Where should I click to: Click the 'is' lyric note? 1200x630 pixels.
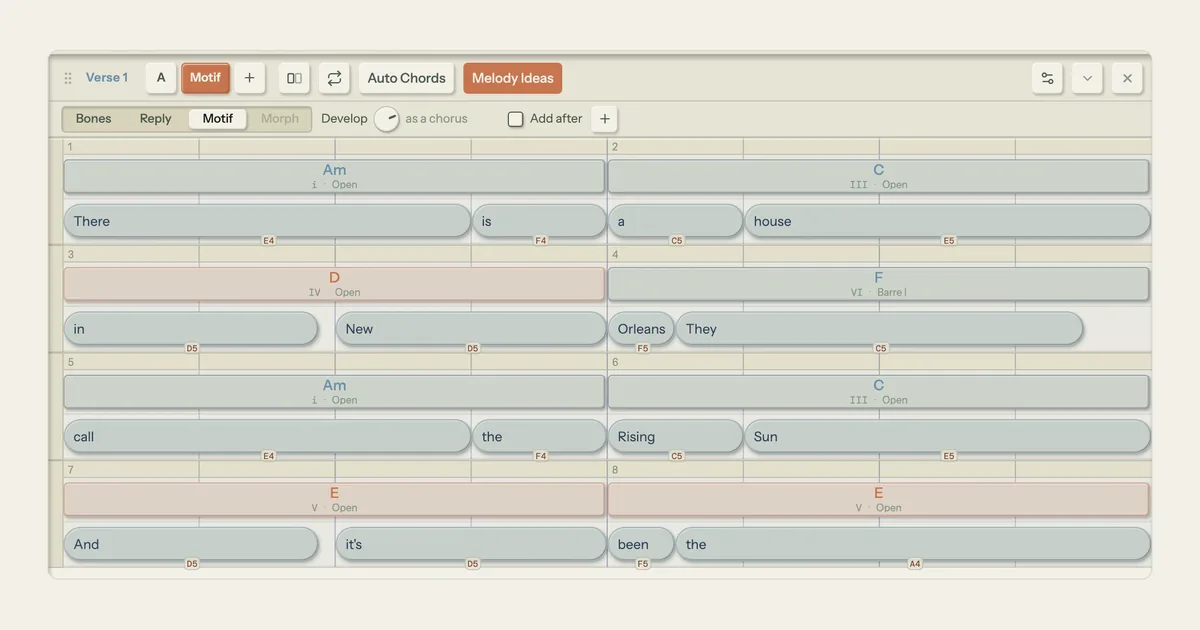539,221
